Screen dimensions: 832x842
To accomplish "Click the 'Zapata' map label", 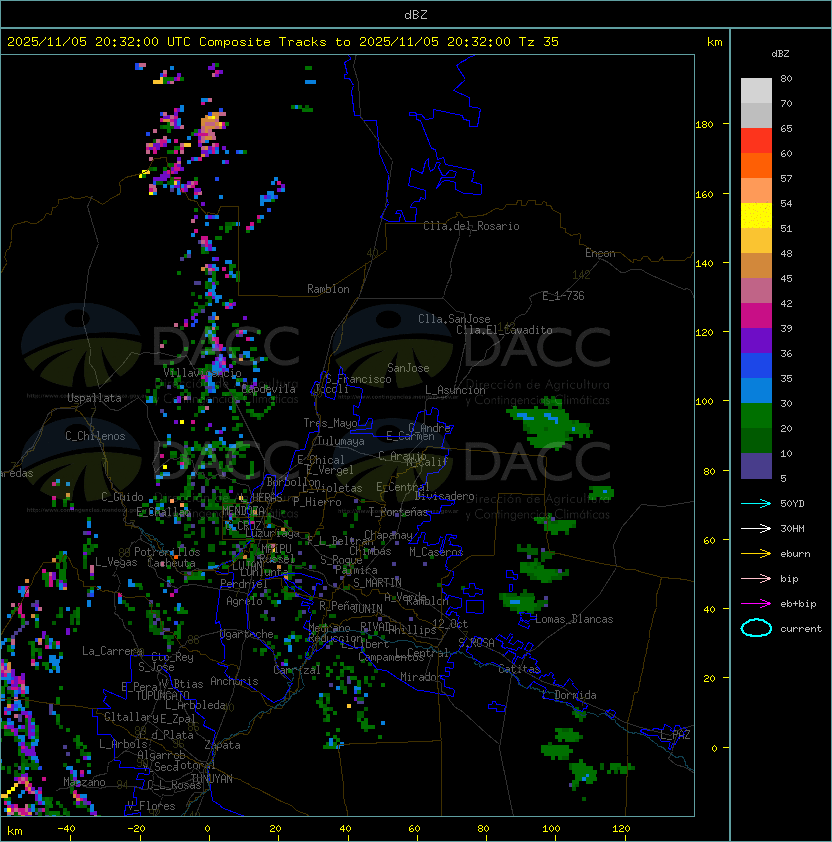I will (222, 745).
